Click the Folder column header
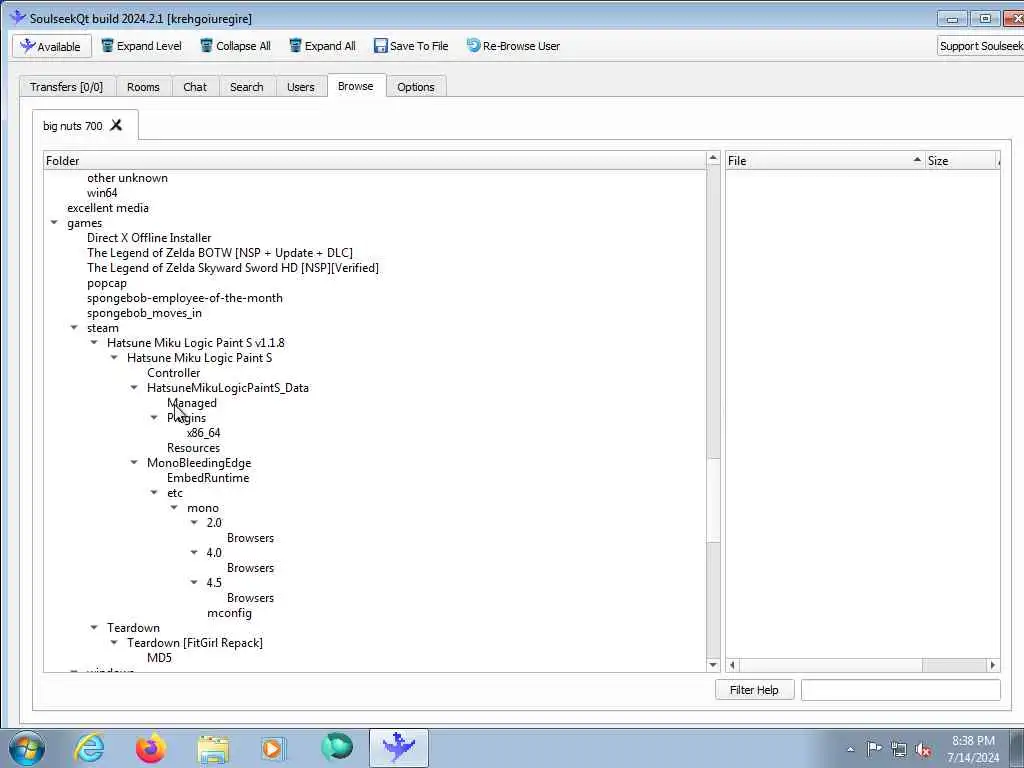Viewport: 1024px width, 768px height. coord(375,161)
